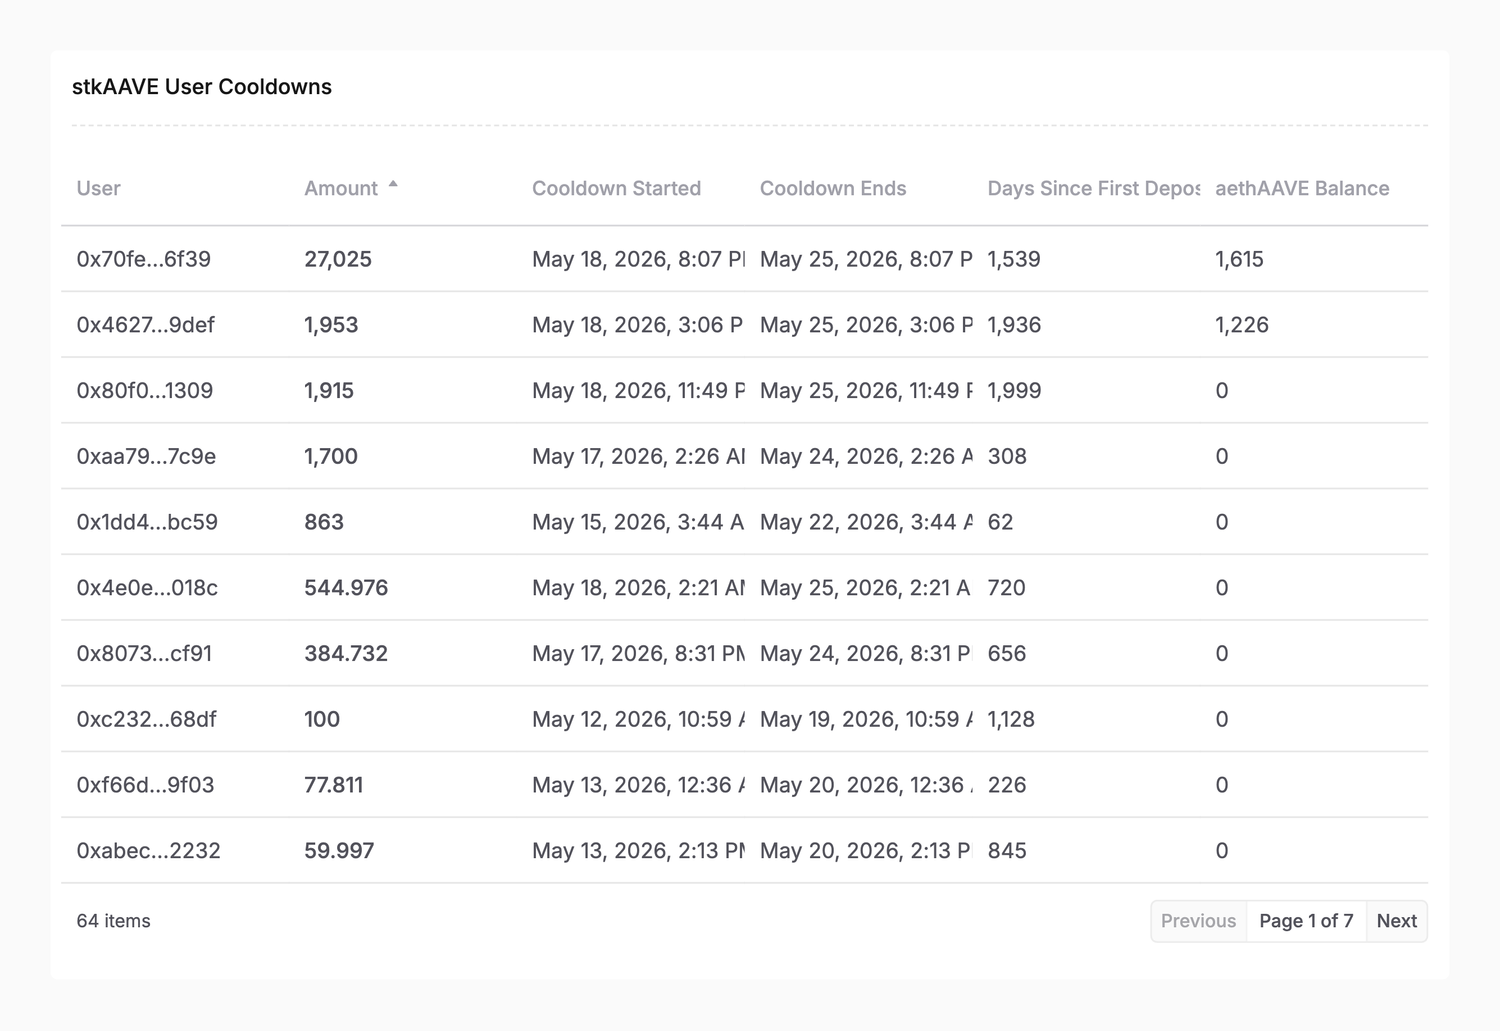
Task: Click aethAAVE balance 1,226
Action: coord(1242,325)
